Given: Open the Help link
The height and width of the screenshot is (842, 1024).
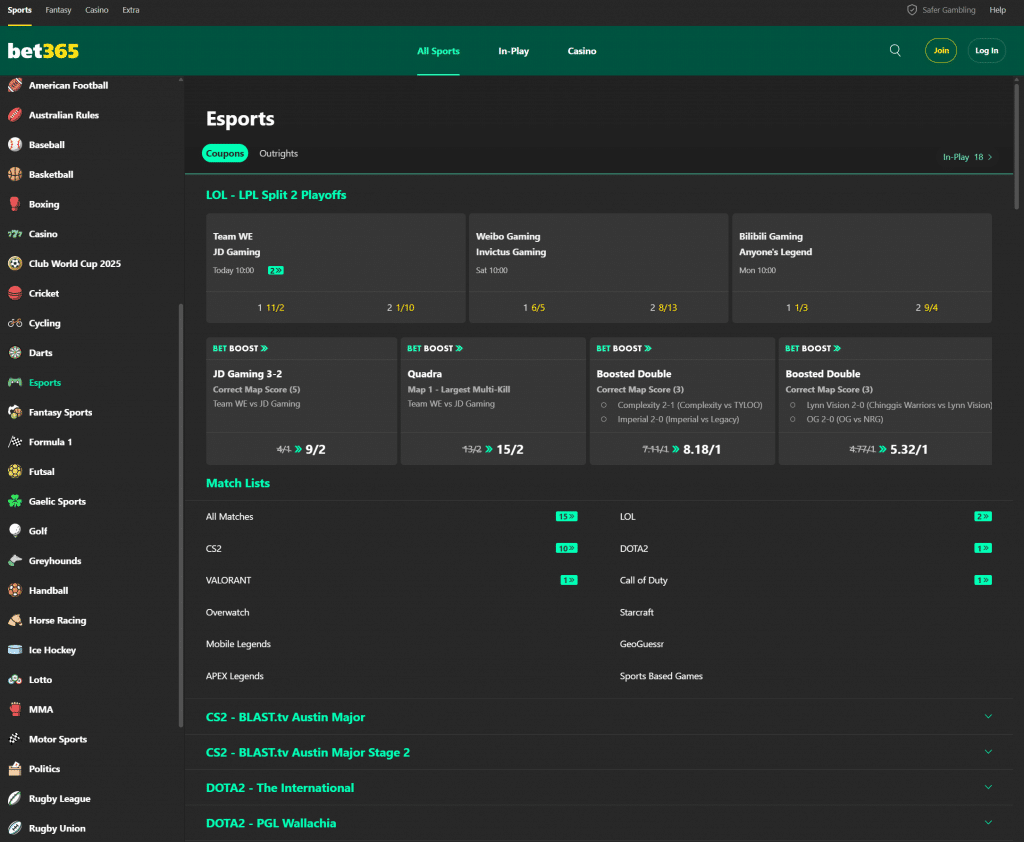Looking at the screenshot, I should (x=997, y=10).
